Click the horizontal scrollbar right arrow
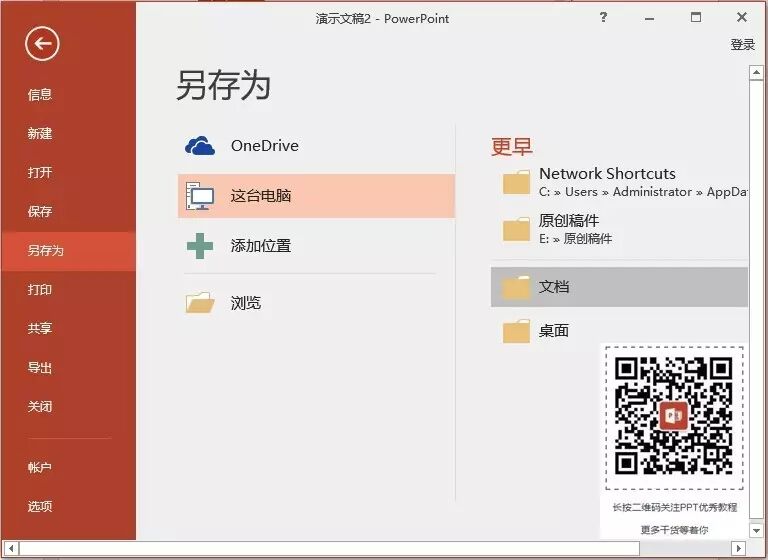768x560 pixels. tap(739, 548)
